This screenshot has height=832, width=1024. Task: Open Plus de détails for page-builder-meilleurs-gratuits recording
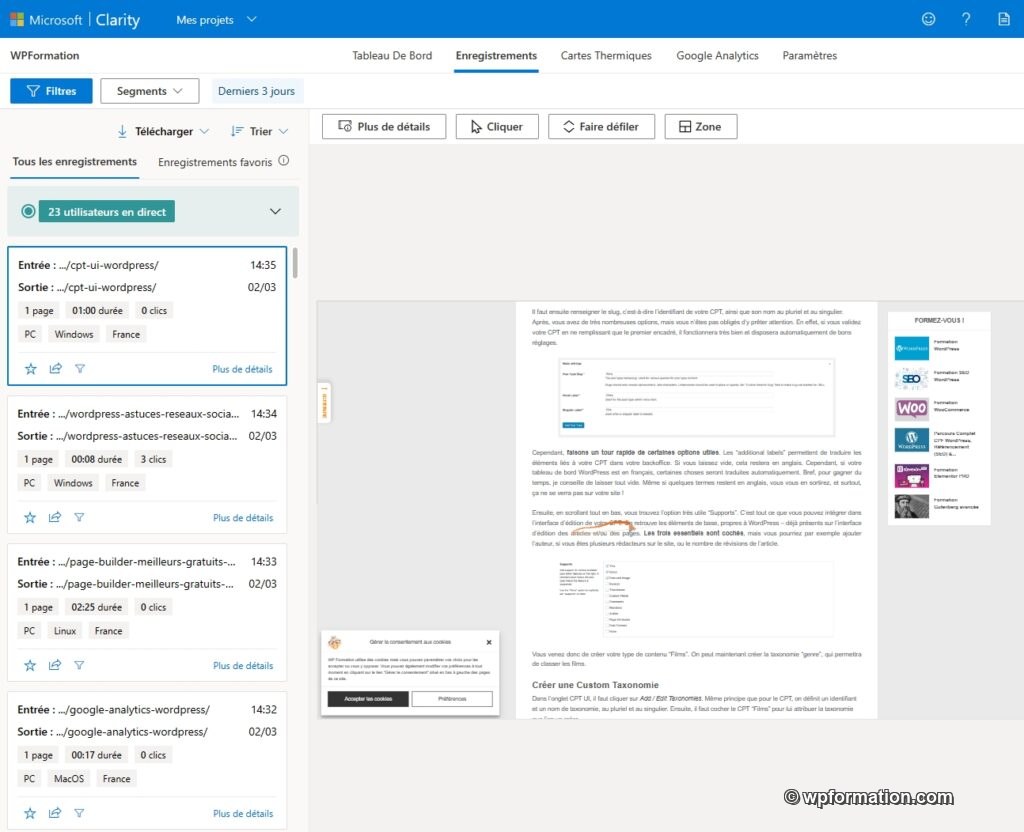[x=243, y=665]
